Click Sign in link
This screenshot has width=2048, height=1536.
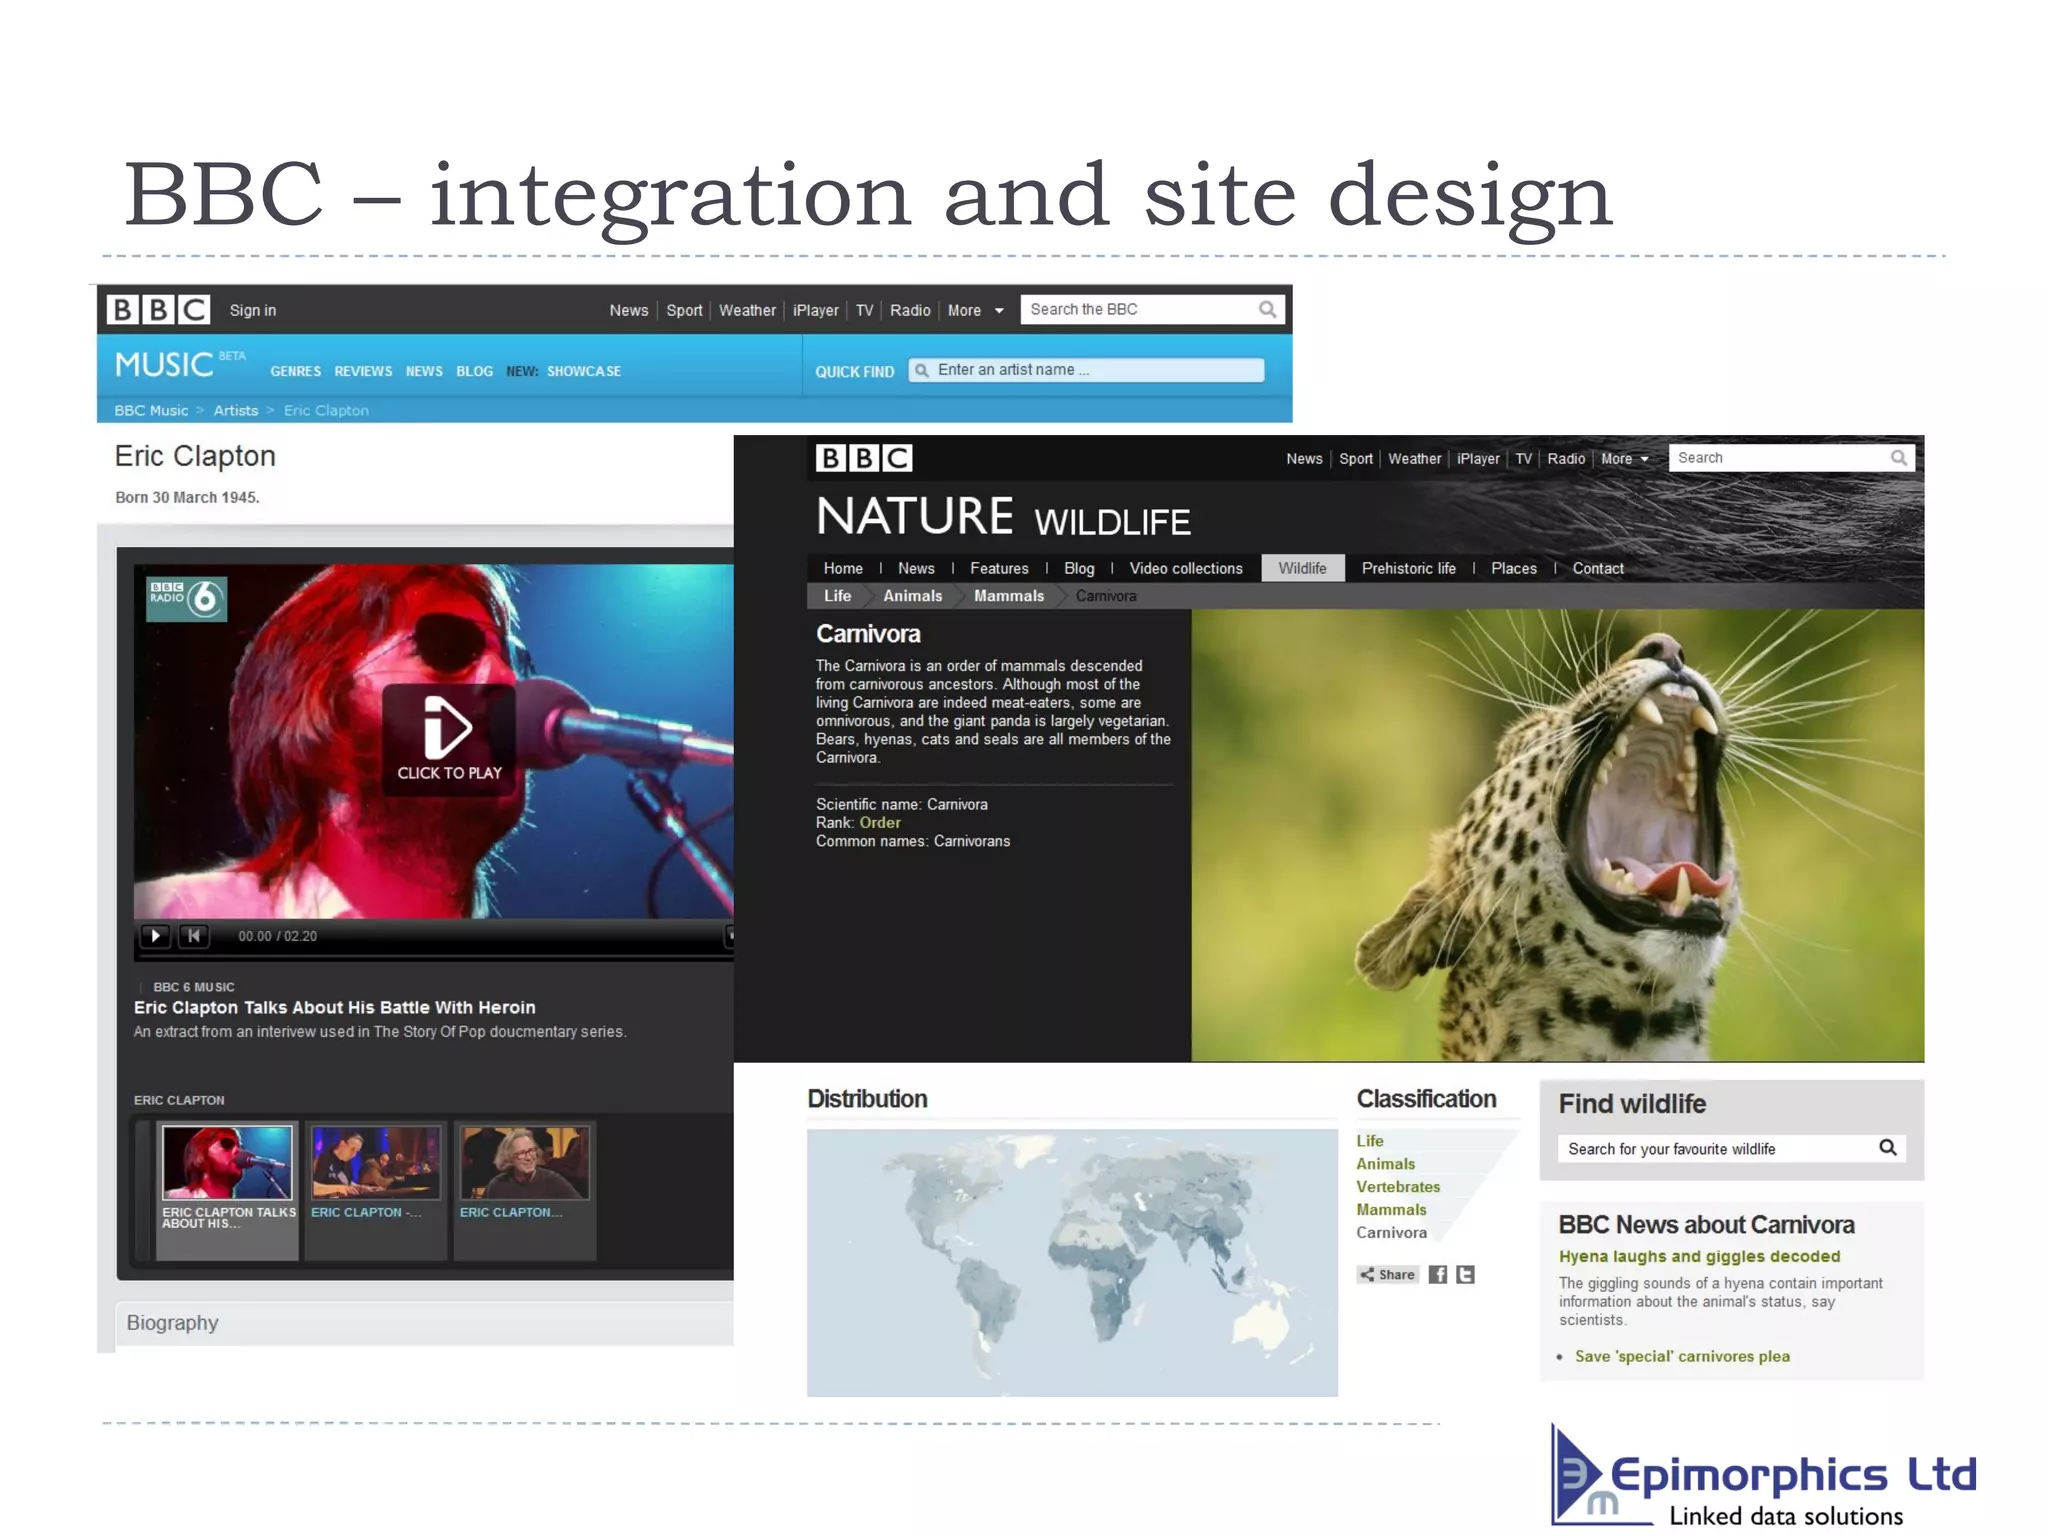pyautogui.click(x=252, y=311)
